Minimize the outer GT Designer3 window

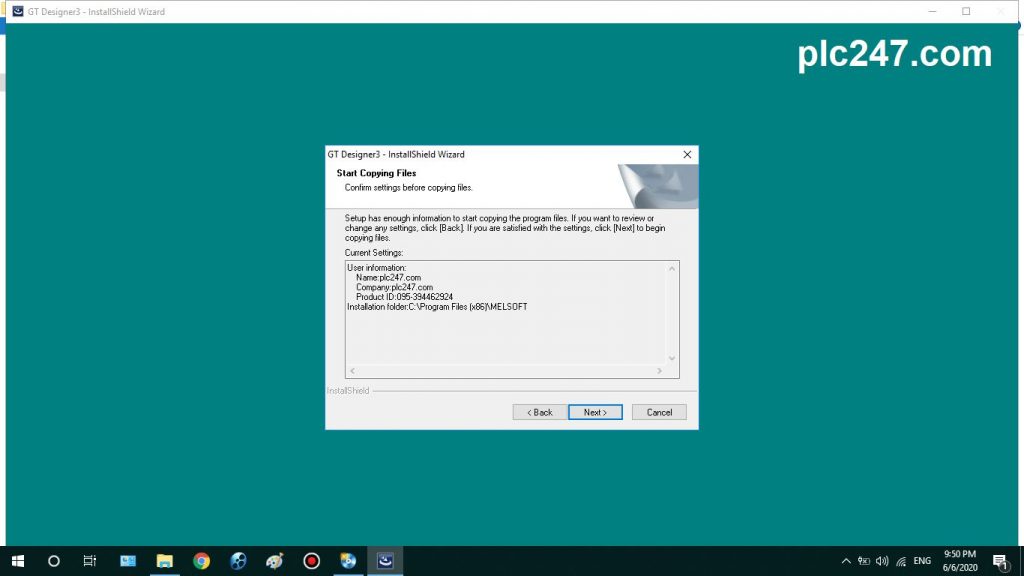(932, 11)
